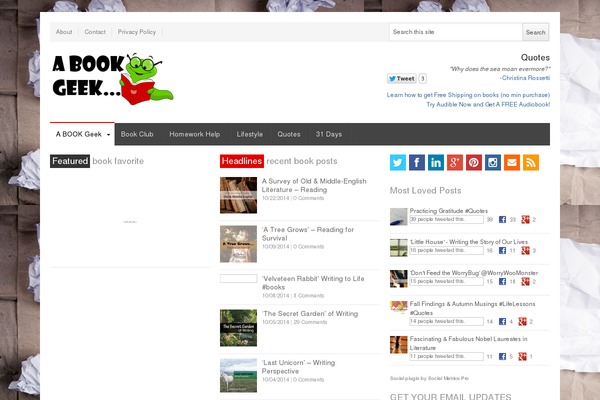Click the Tweet button
Image resolution: width=600 pixels, height=400 pixels.
pos(402,78)
